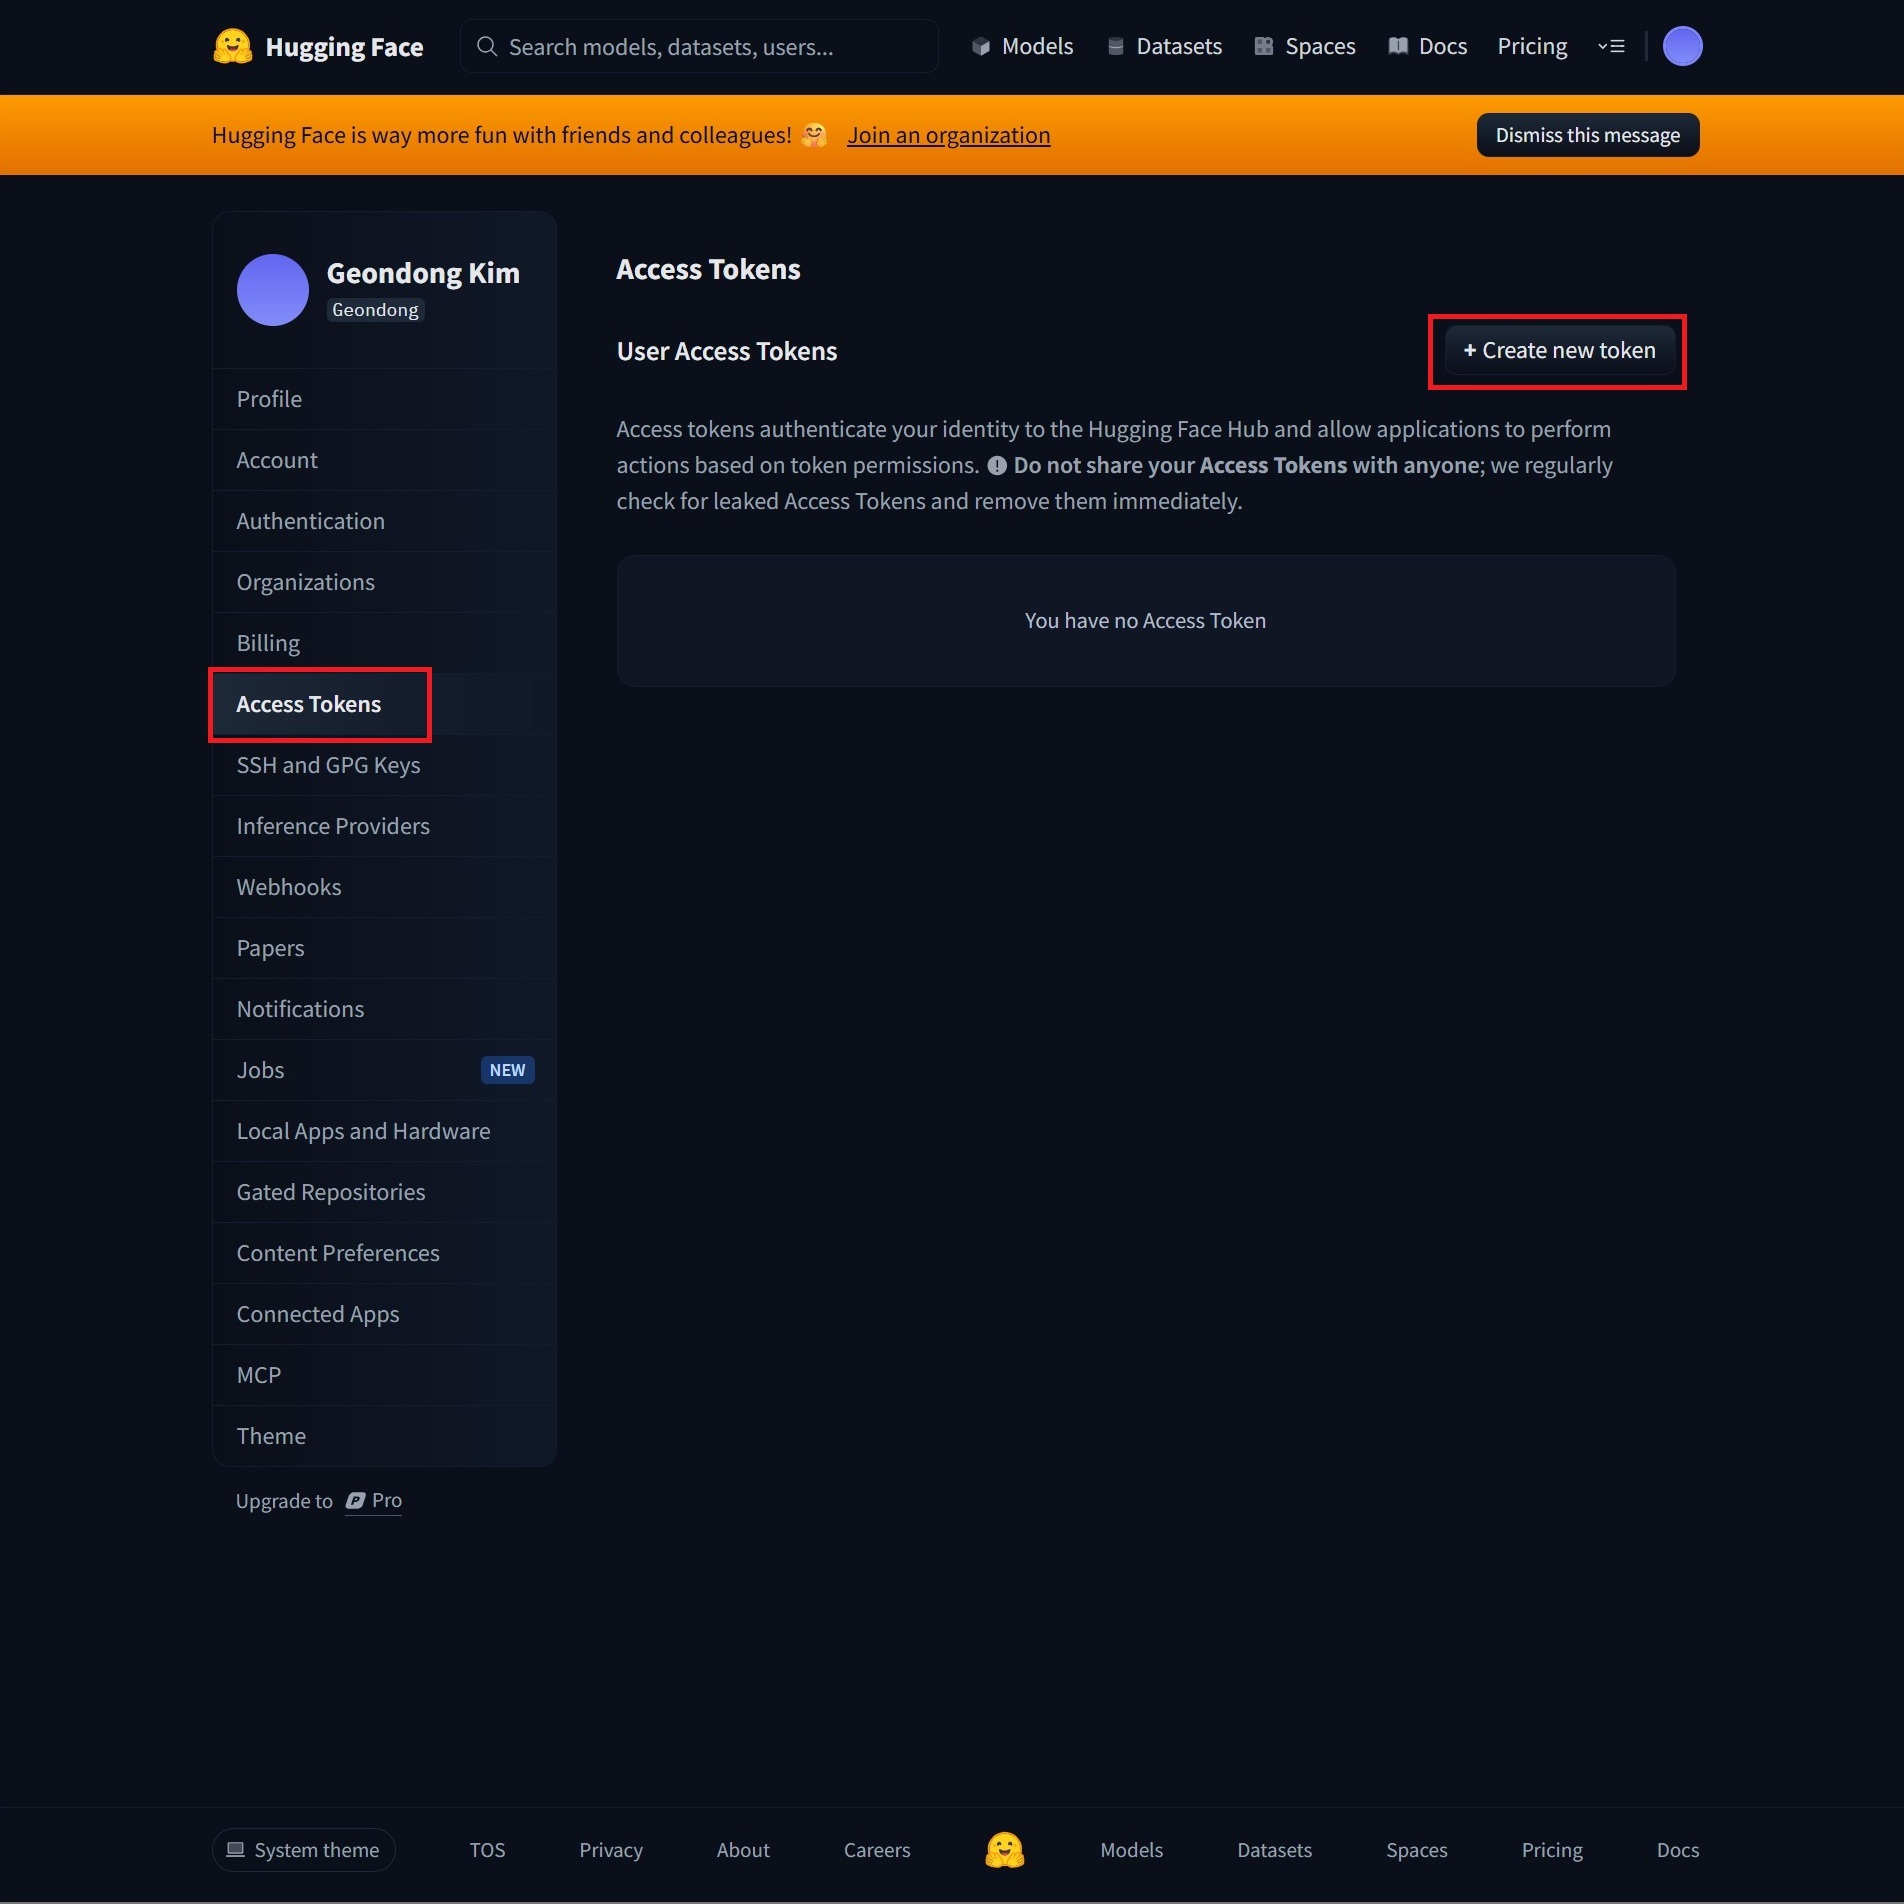Open Pricing in the top navigation
The width and height of the screenshot is (1904, 1904).
[x=1532, y=47]
